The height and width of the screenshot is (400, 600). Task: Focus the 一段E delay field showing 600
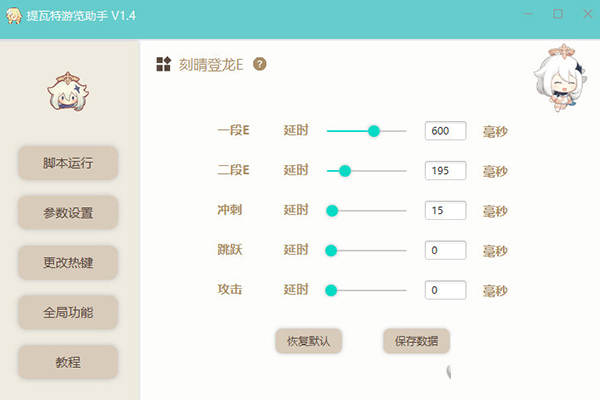445,131
